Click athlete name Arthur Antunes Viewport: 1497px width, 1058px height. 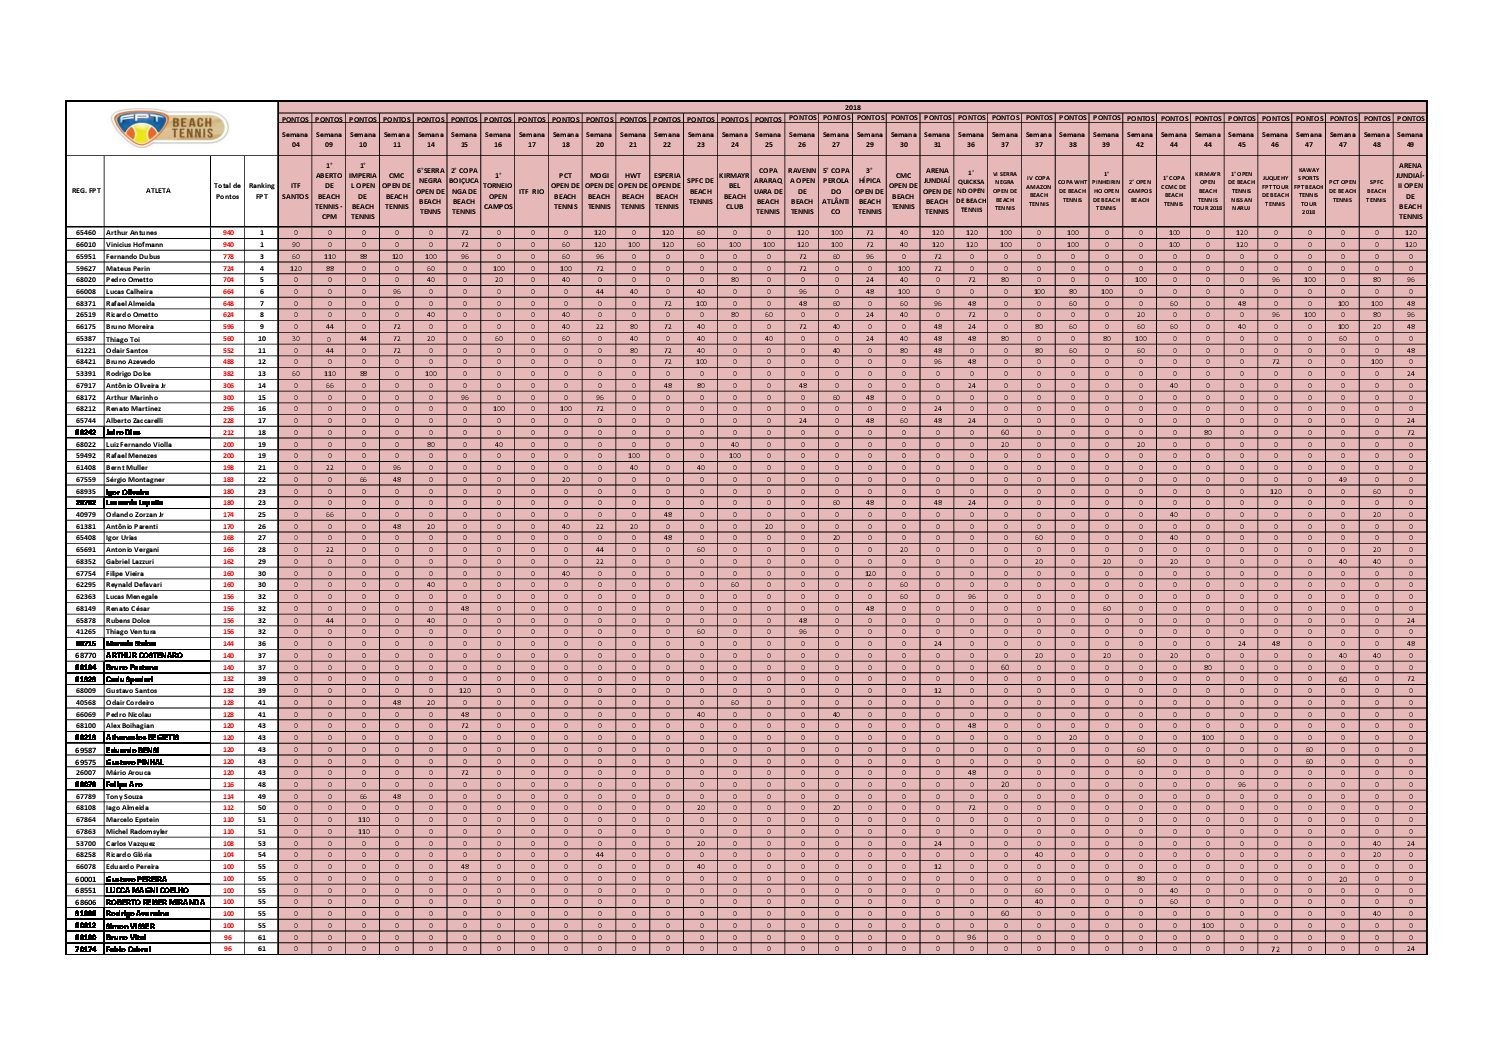[x=132, y=232]
